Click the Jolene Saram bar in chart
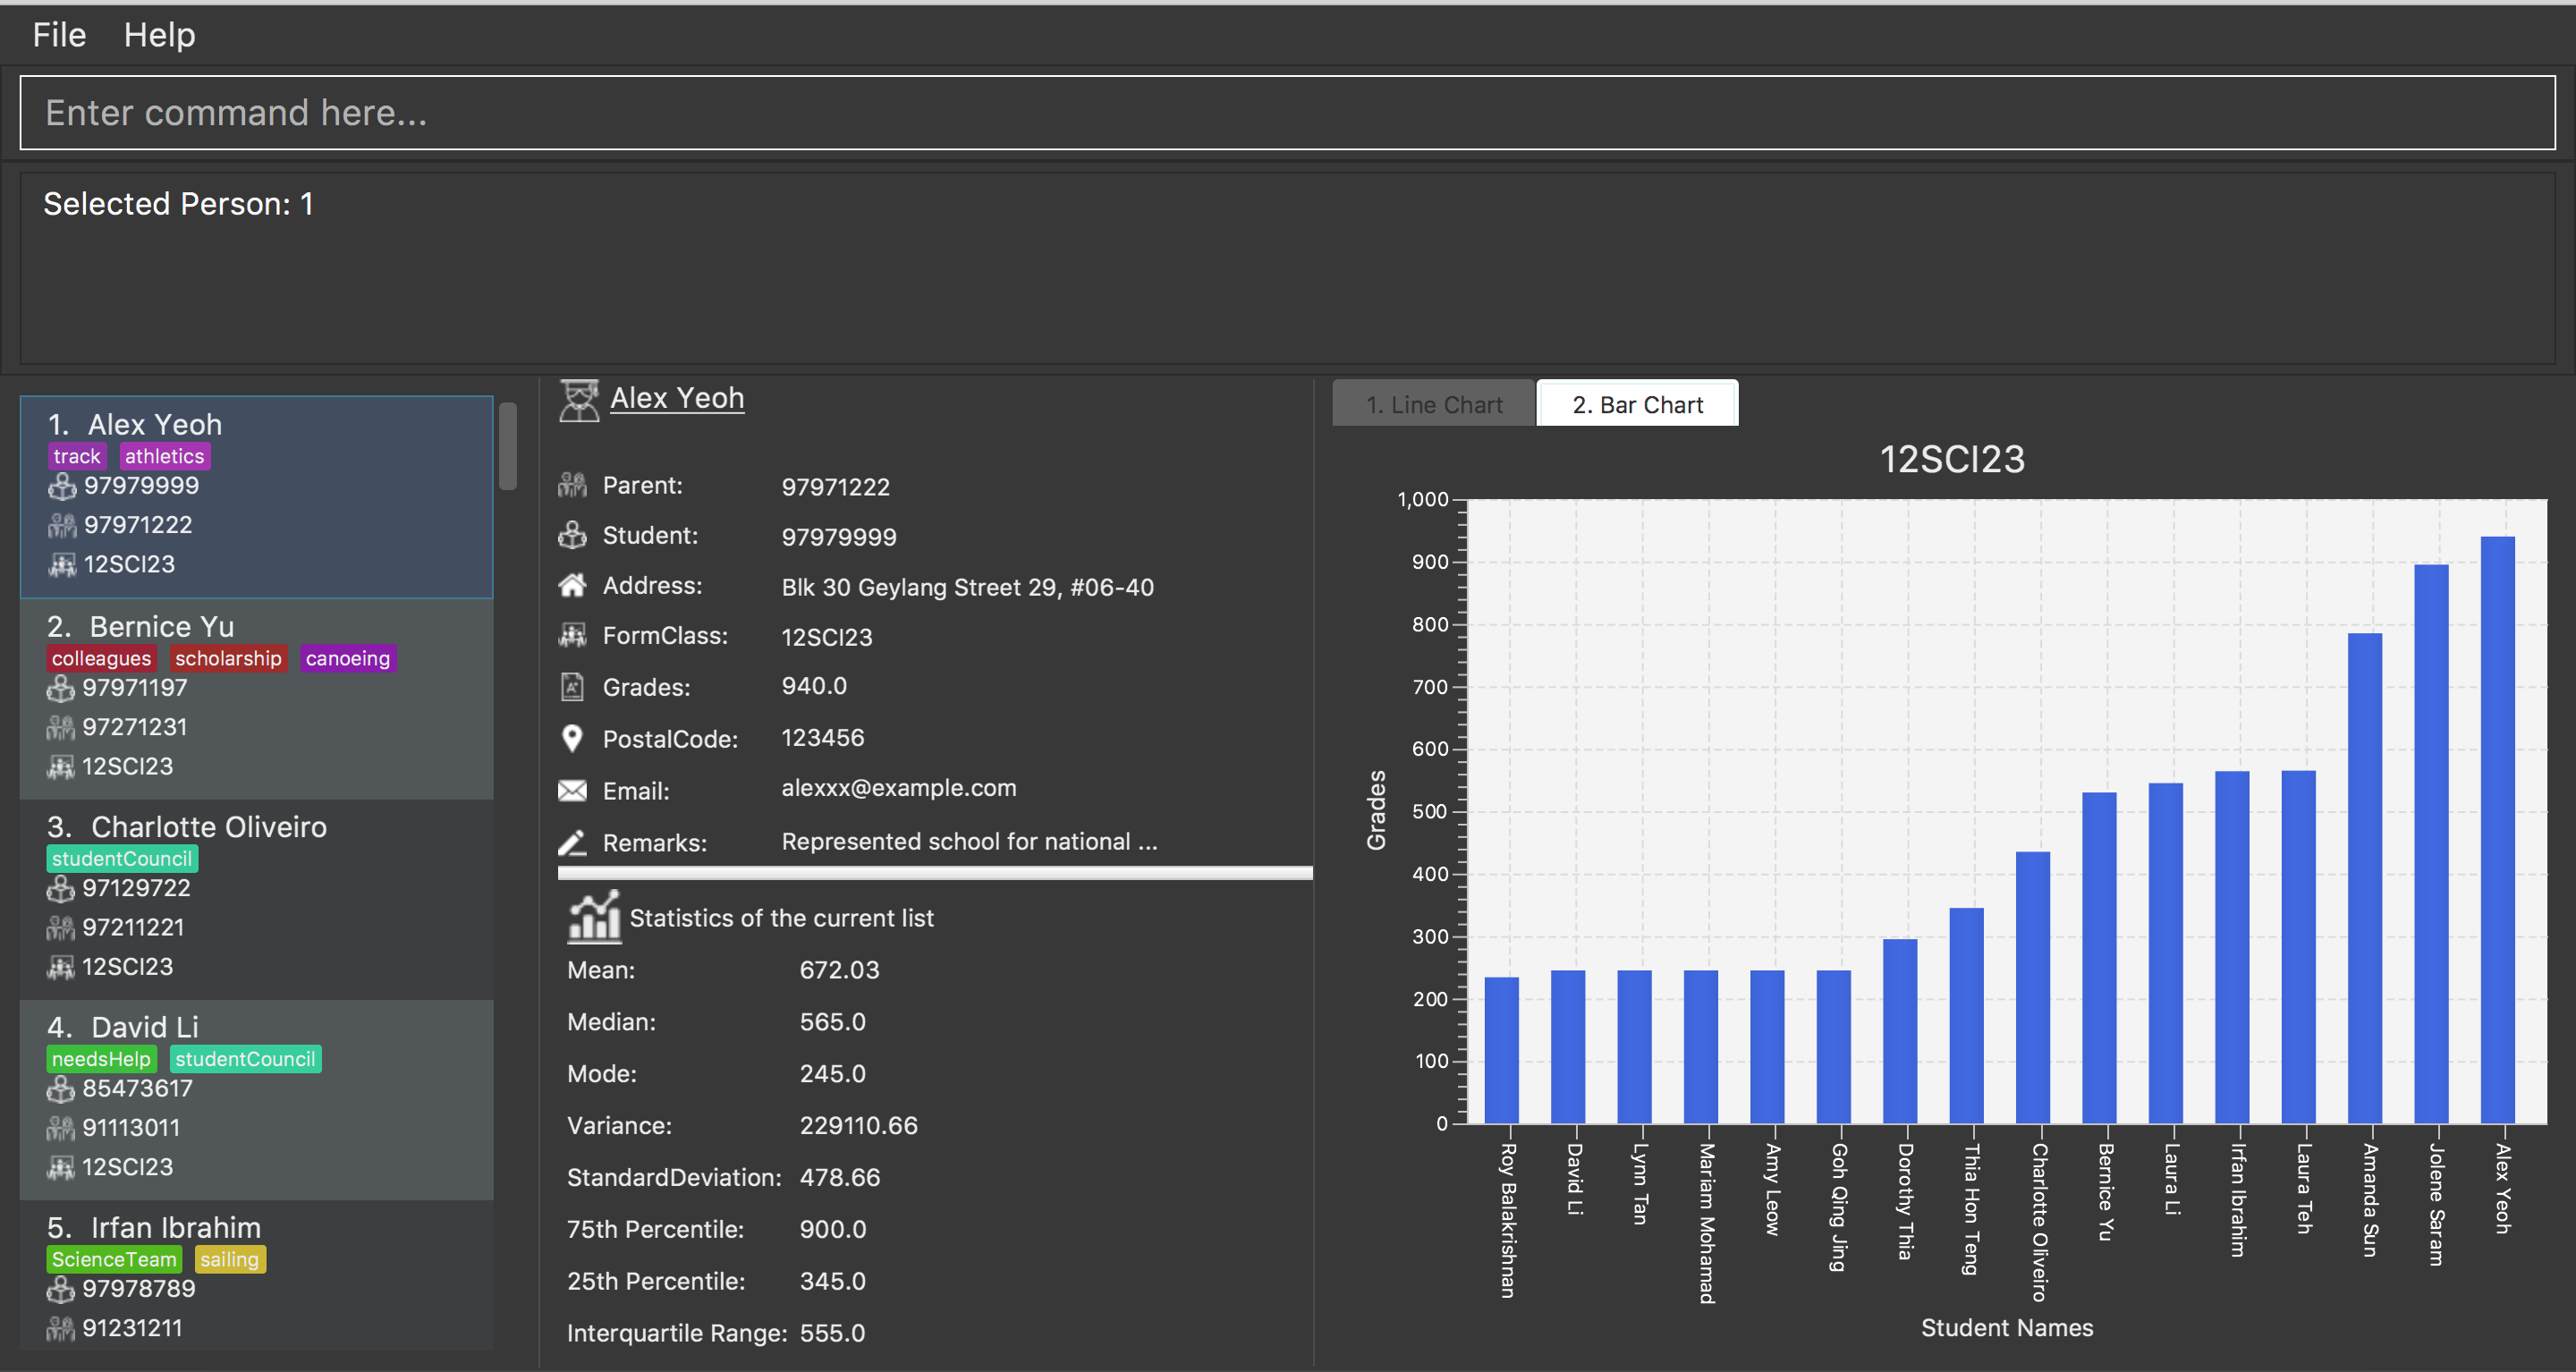The height and width of the screenshot is (1372, 2576). (2431, 844)
